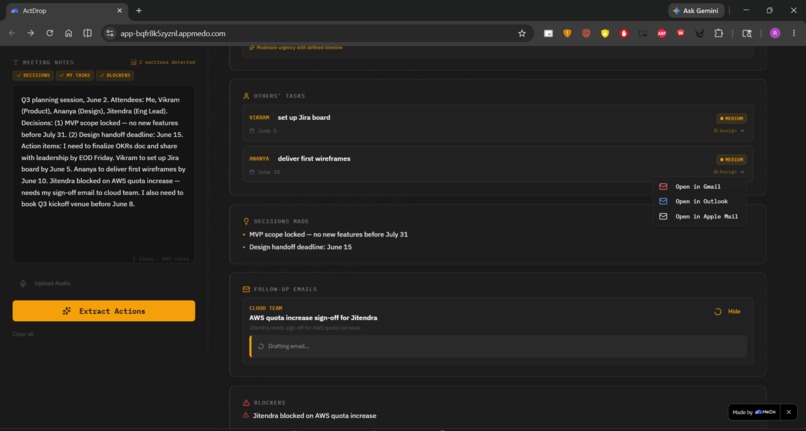The width and height of the screenshot is (806, 431).
Task: Click the ANANYA assignee label
Action: [259, 159]
